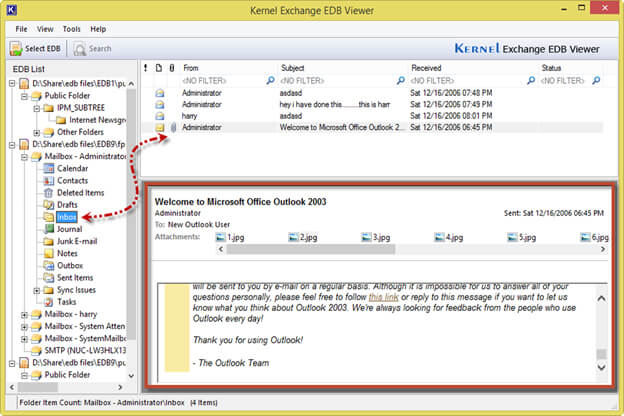
Task: Follow the "this link" hyperlink in the email
Action: point(383,297)
